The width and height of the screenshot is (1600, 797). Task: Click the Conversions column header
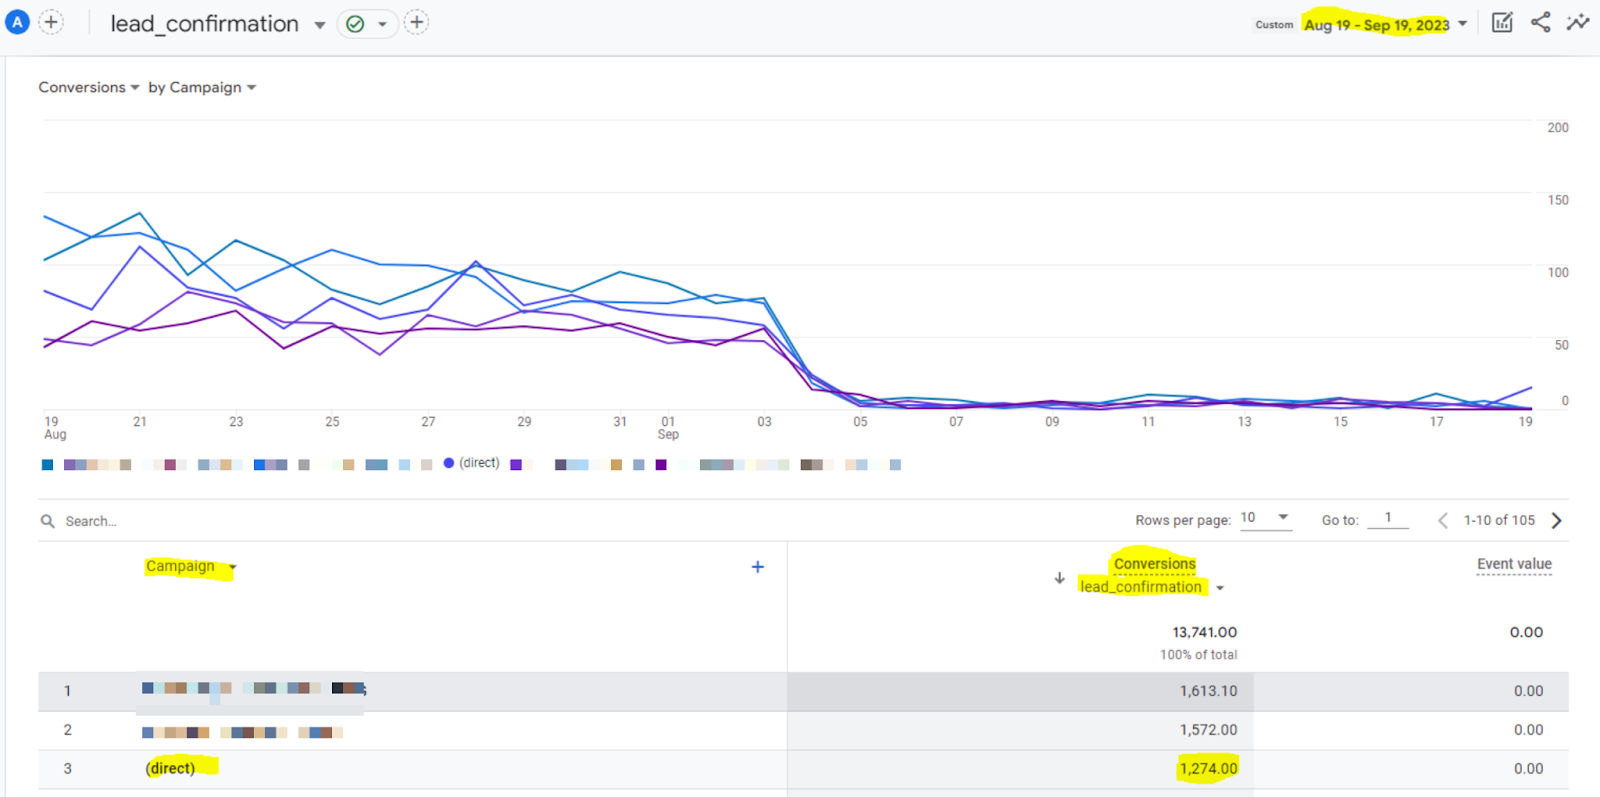click(1155, 564)
